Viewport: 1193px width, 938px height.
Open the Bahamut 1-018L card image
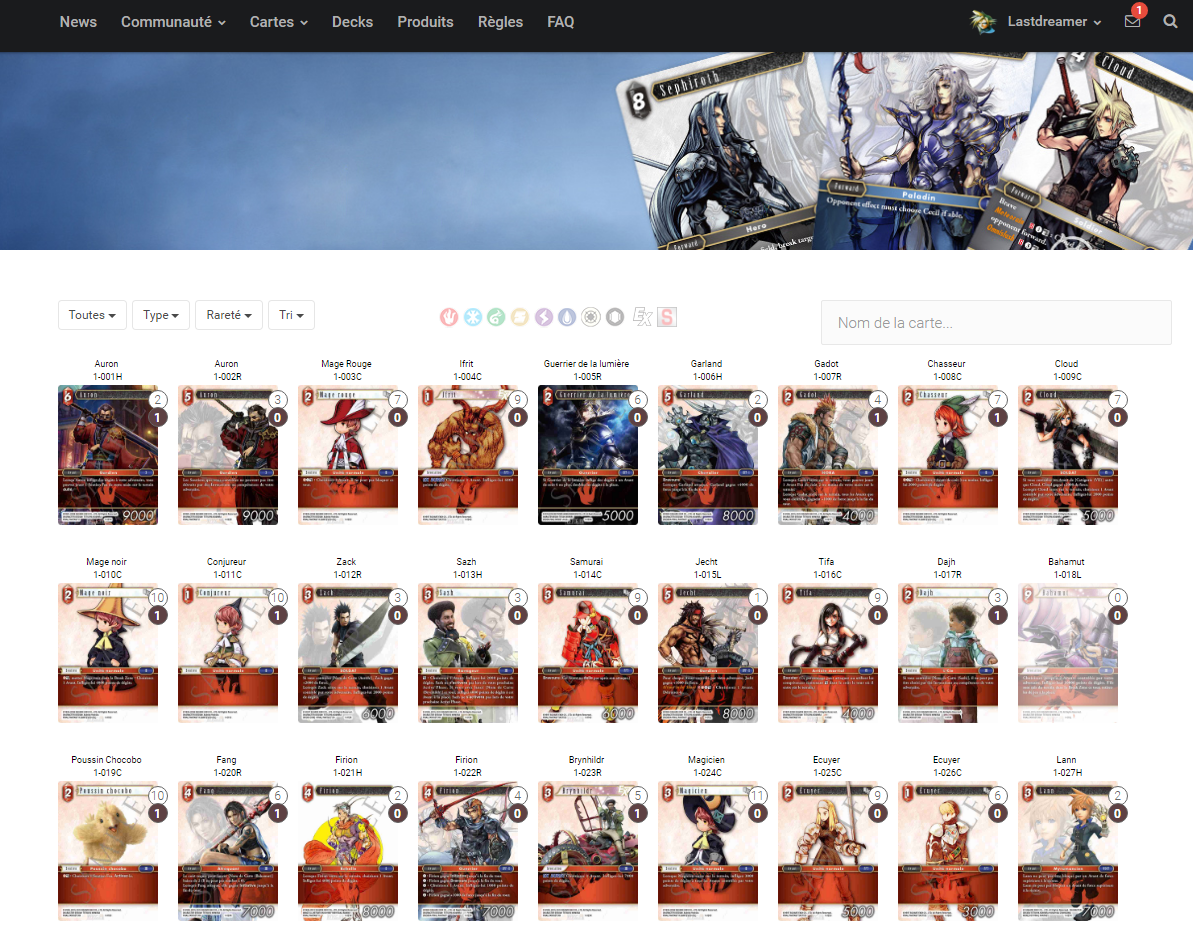(1068, 653)
